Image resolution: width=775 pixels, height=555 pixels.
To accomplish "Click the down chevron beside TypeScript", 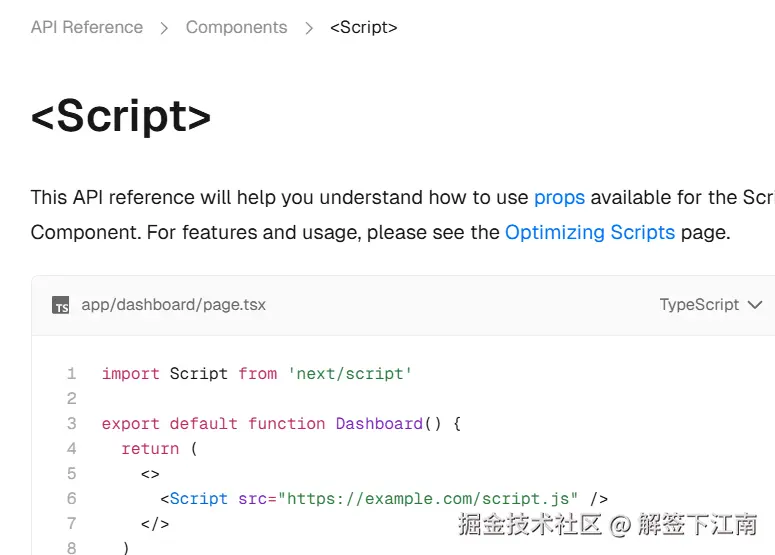I will click(x=755, y=304).
